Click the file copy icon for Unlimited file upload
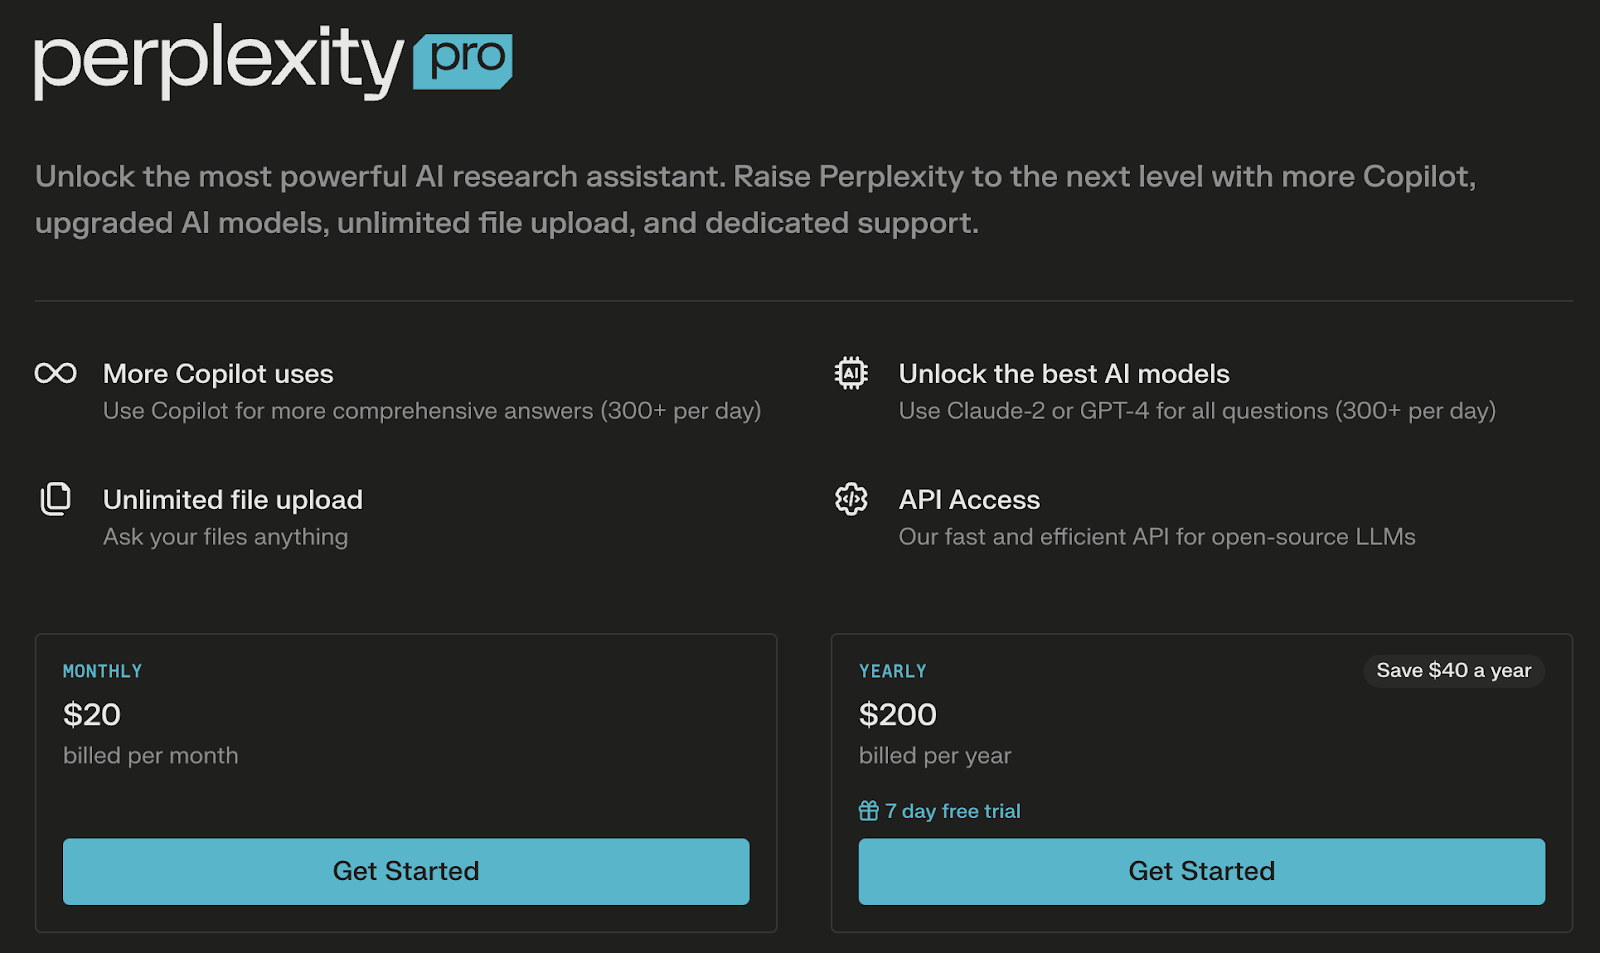Image resolution: width=1600 pixels, height=953 pixels. pyautogui.click(x=55, y=499)
